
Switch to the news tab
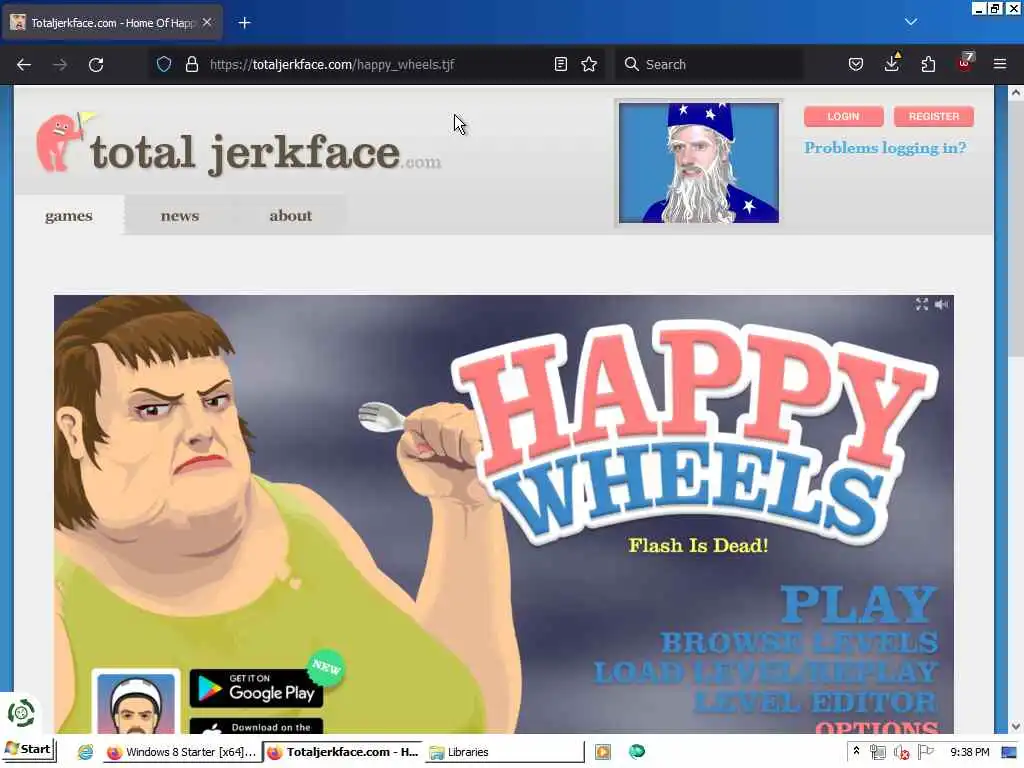coord(180,215)
